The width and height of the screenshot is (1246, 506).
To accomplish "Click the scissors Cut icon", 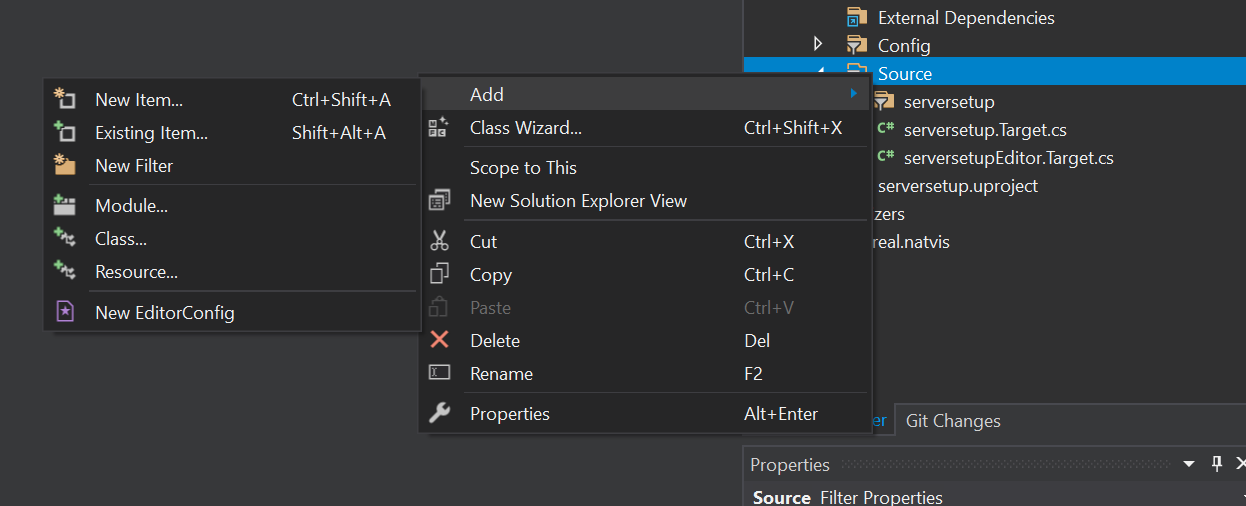I will pyautogui.click(x=439, y=241).
